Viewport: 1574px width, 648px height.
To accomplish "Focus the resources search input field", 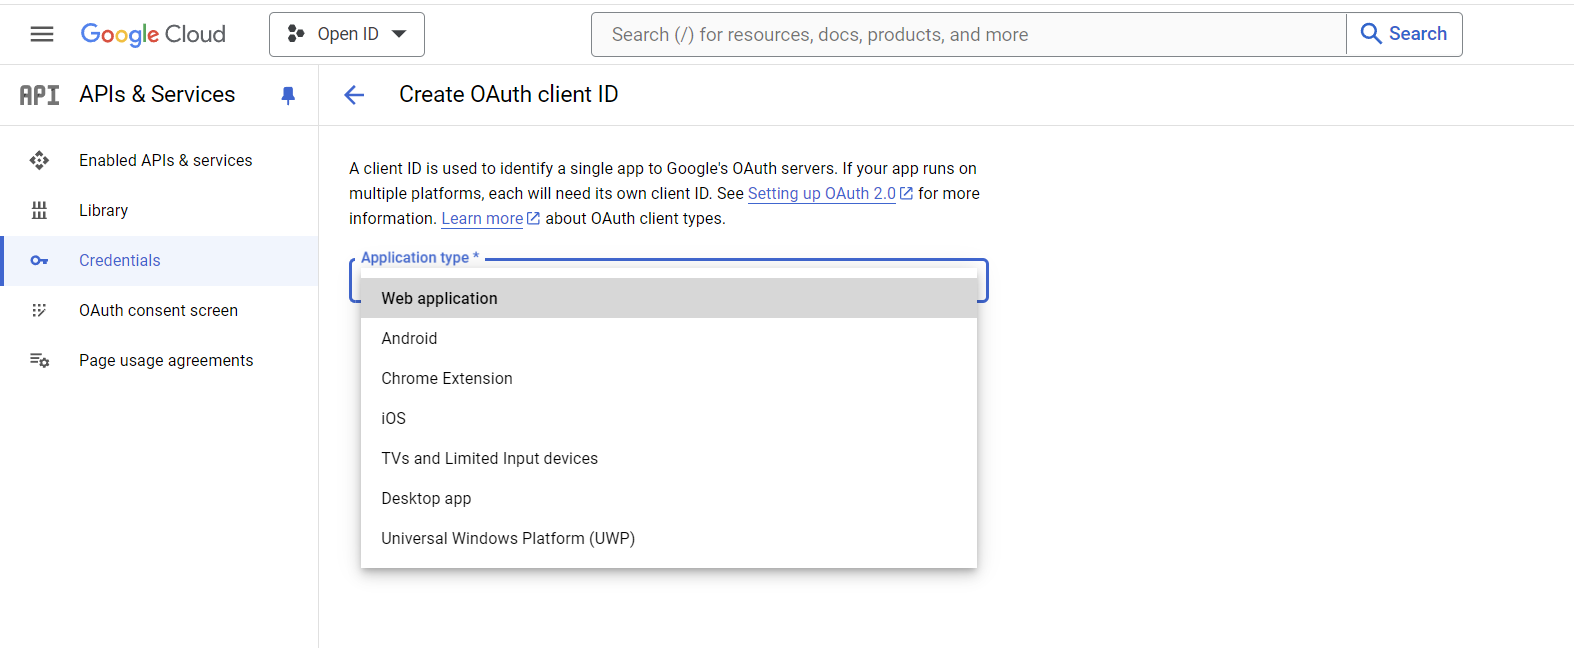I will [x=969, y=34].
